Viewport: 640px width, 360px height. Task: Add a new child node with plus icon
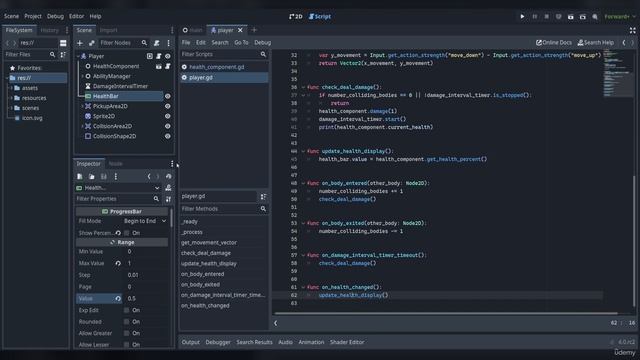coord(80,43)
